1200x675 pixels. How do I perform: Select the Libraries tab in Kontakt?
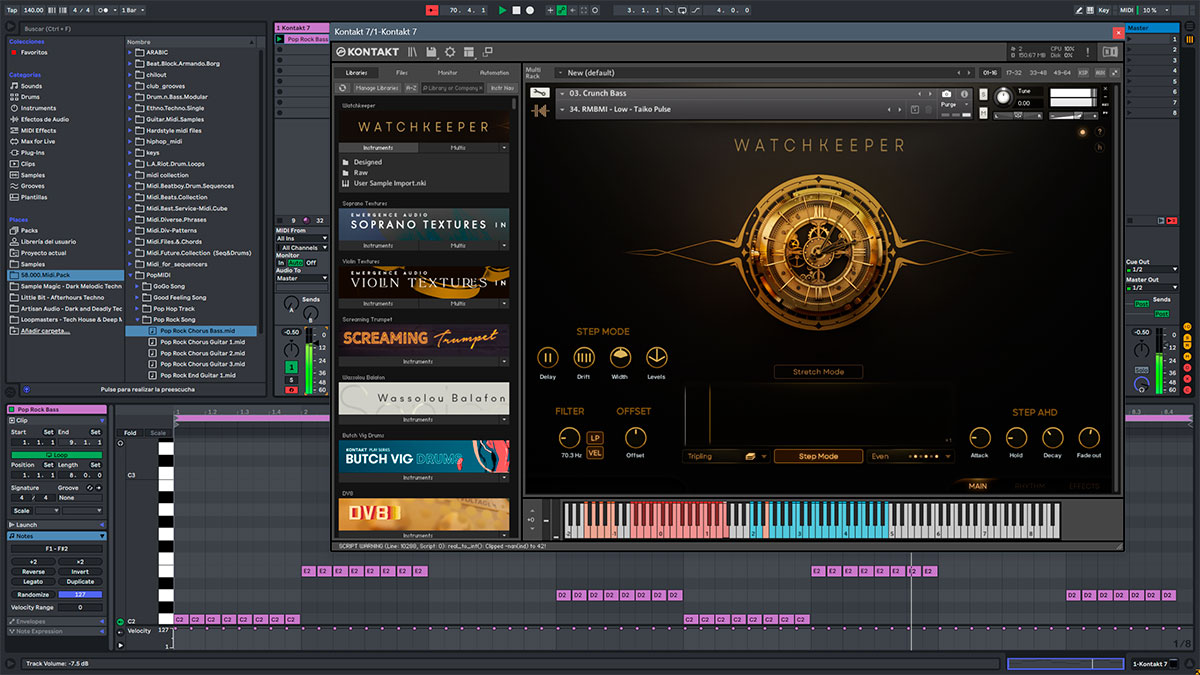[357, 73]
